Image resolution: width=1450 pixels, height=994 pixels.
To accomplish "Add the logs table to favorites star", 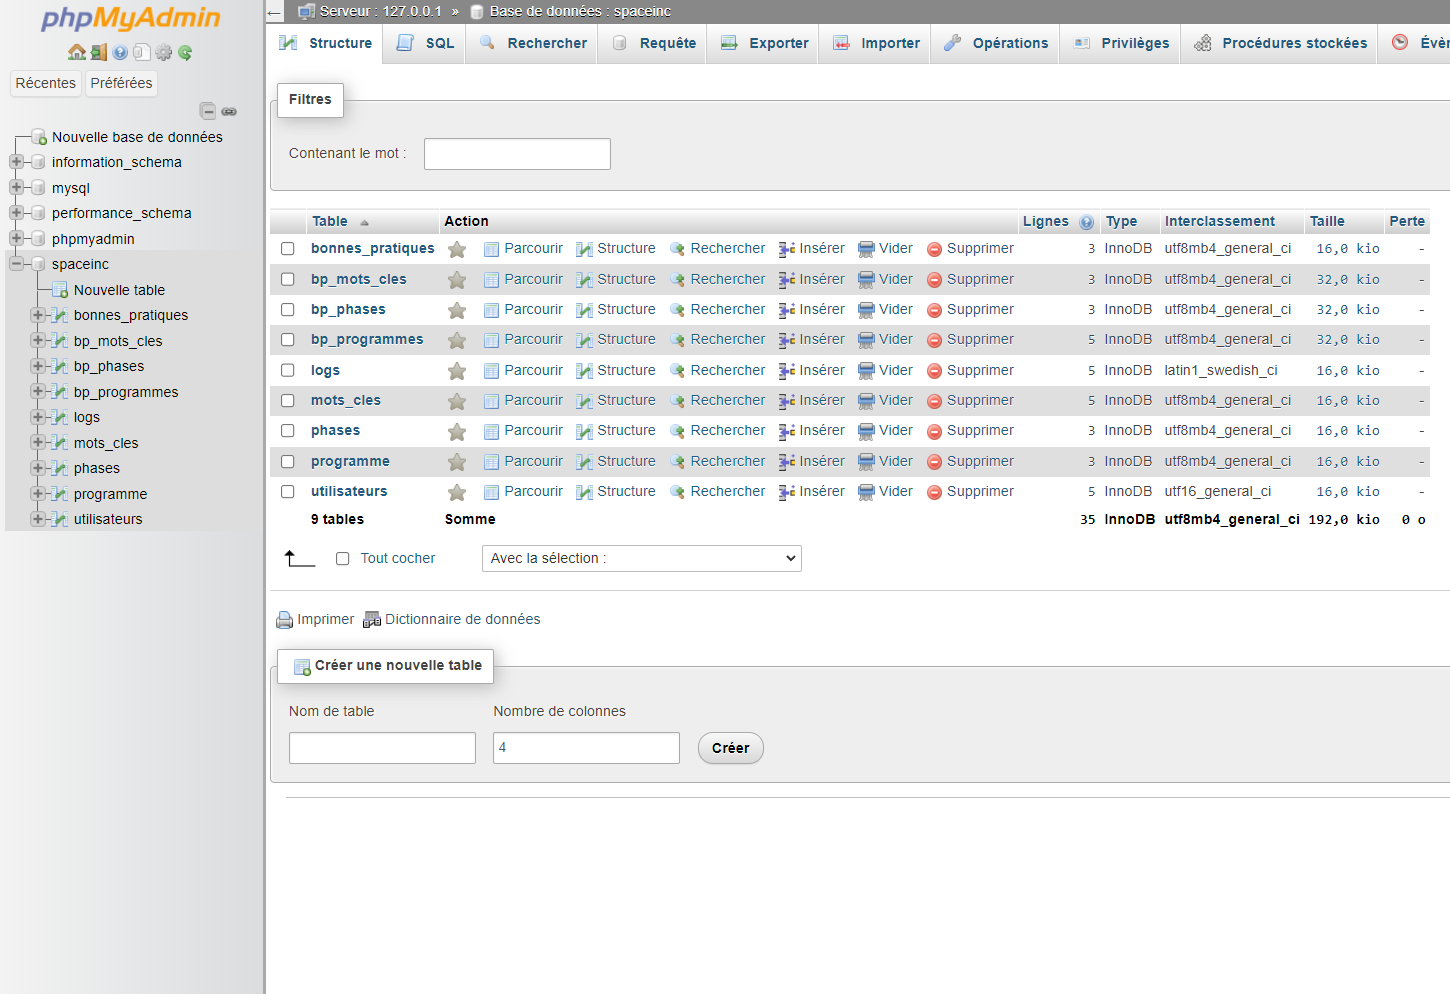I will click(457, 371).
